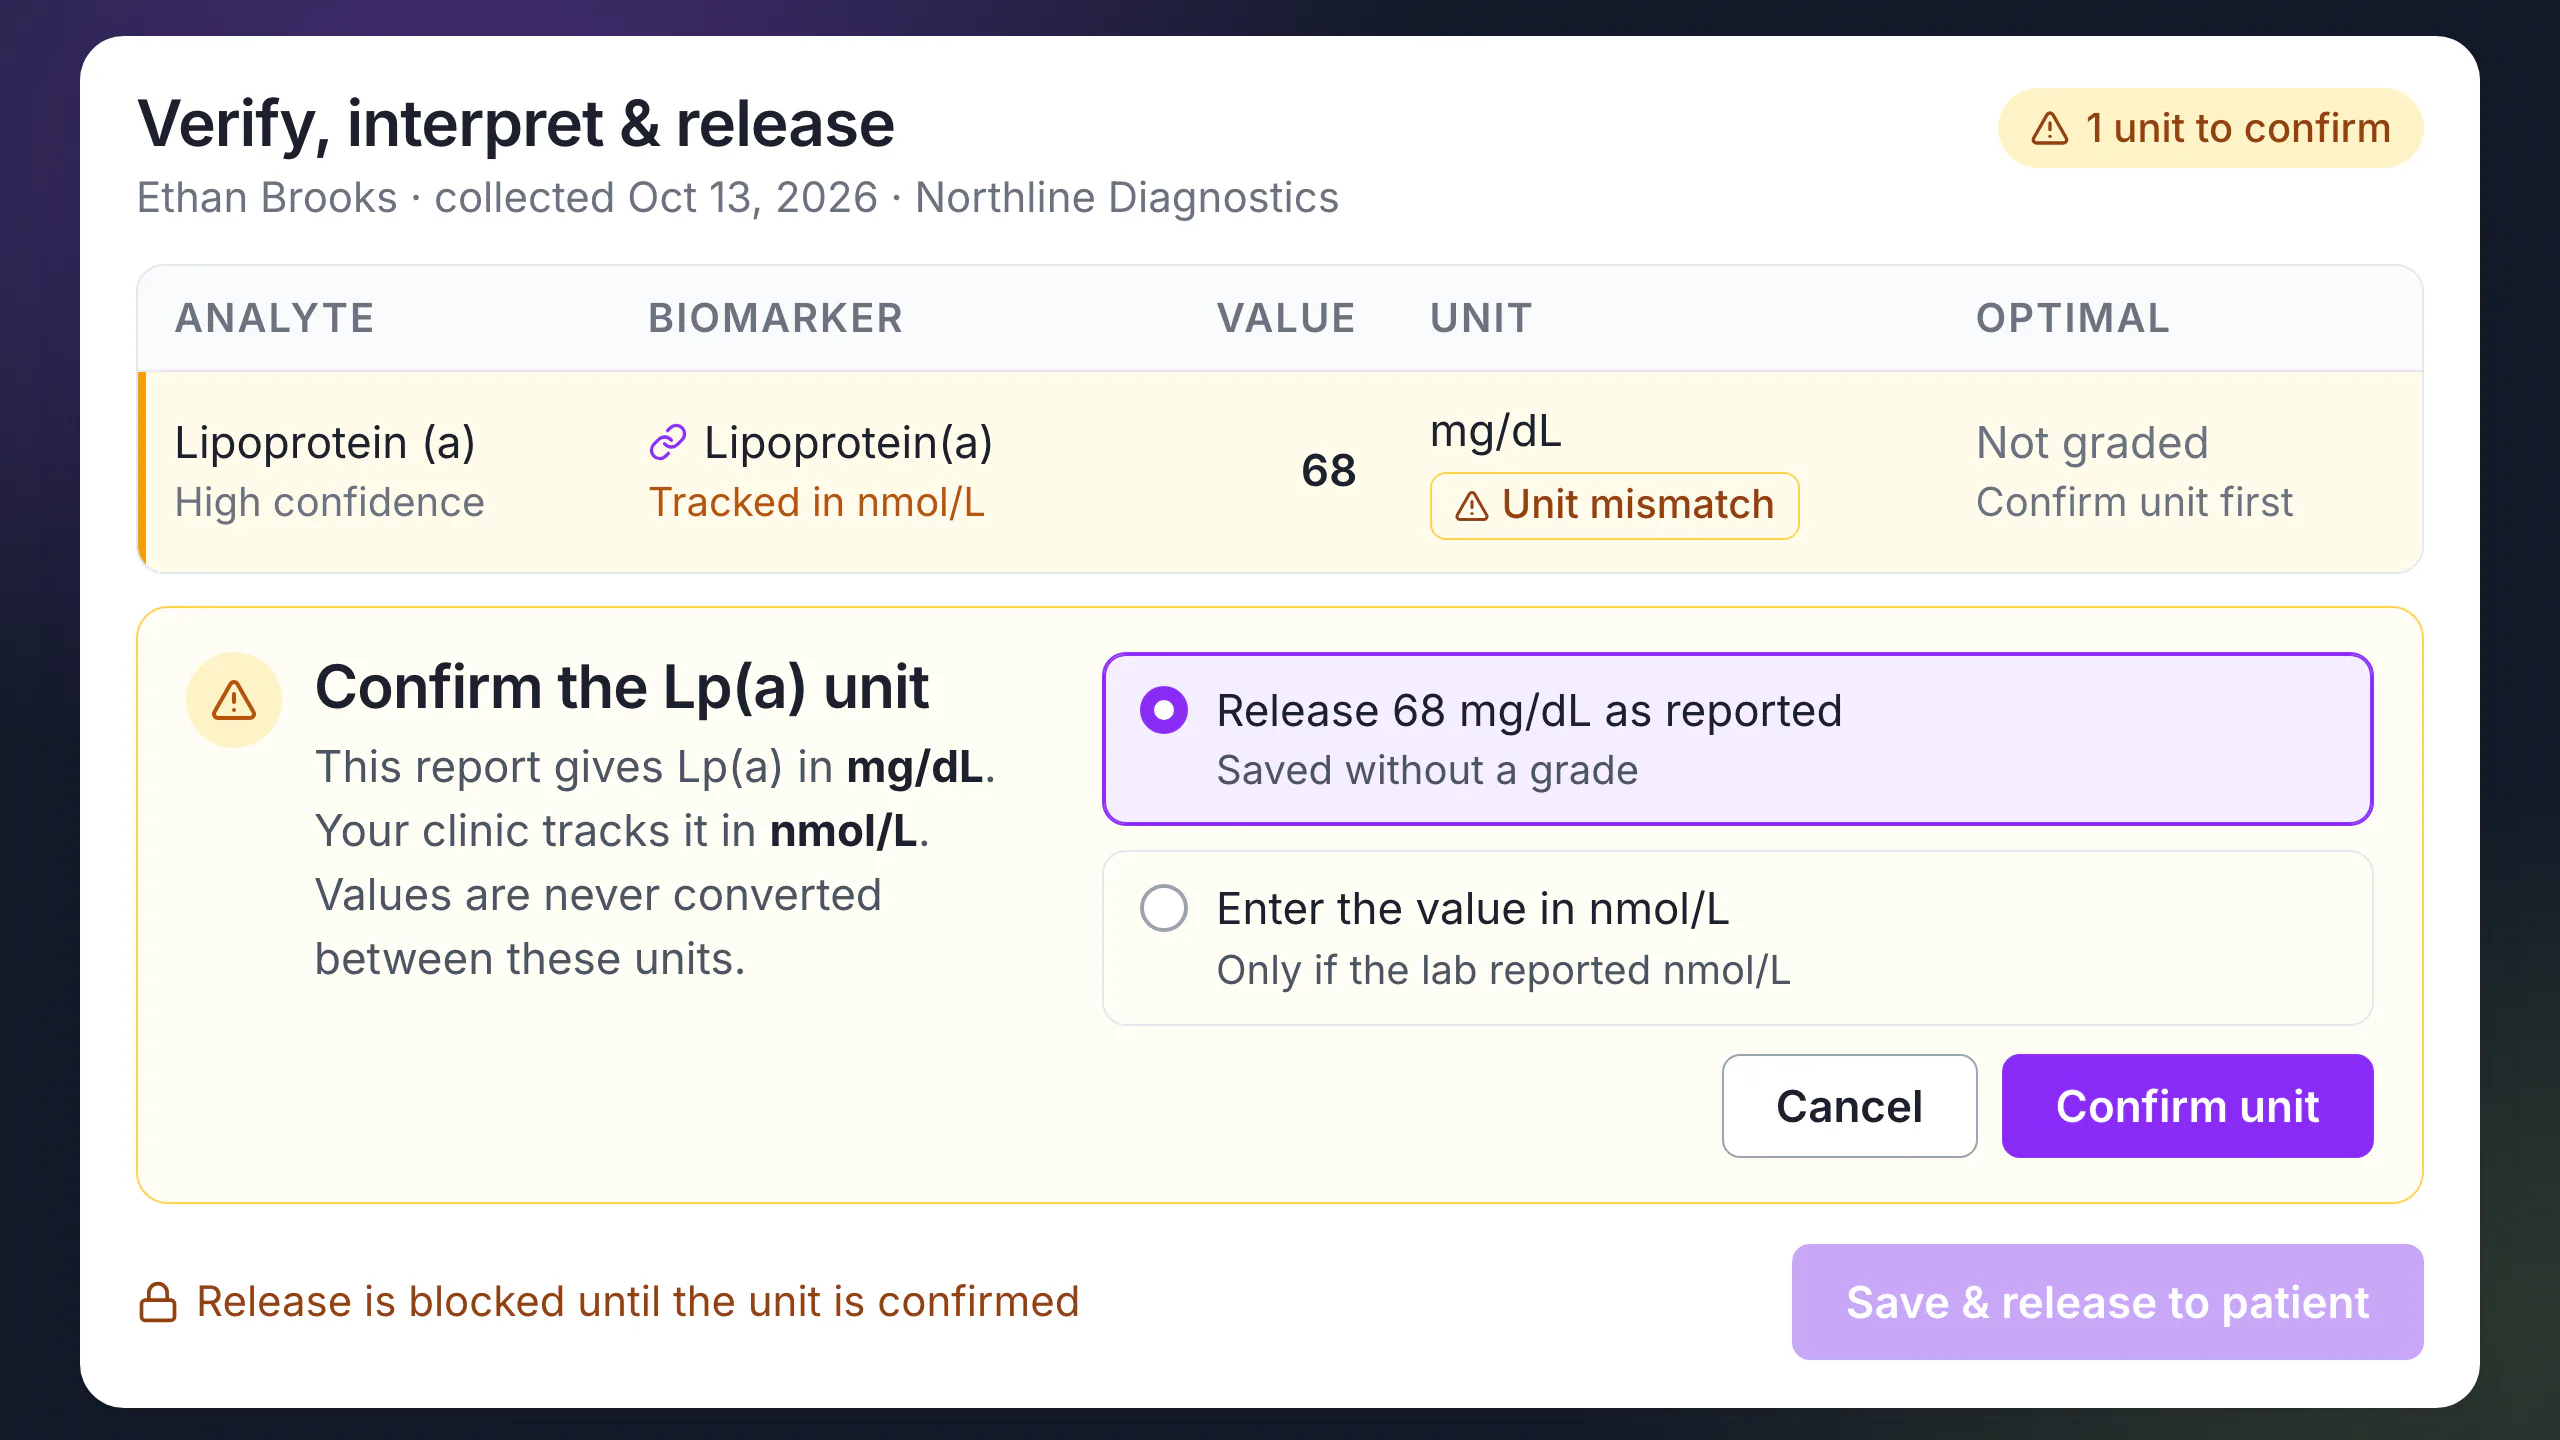Click the UNIT column header
Image resolution: width=2560 pixels, height=1440 pixels.
[x=1481, y=318]
